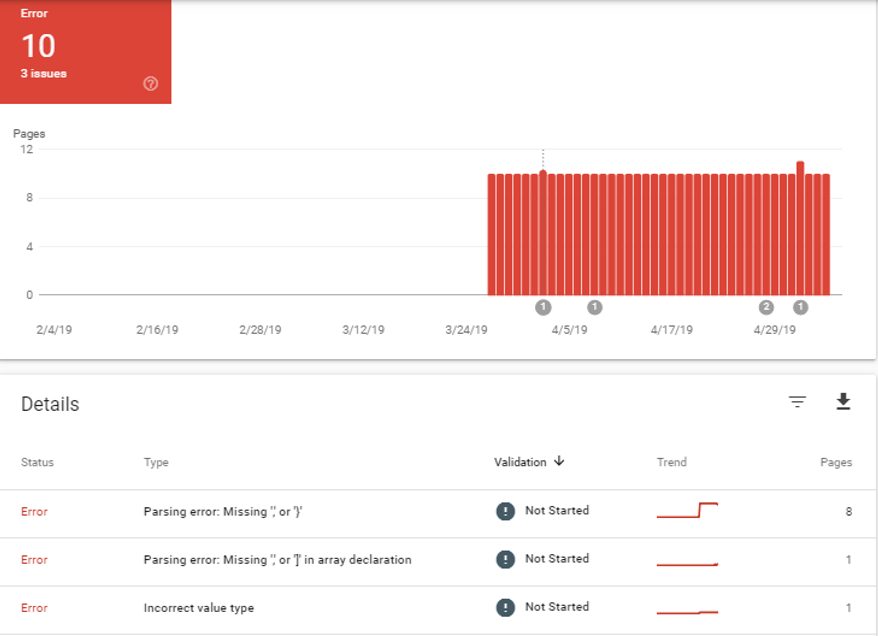Click the chart annotation marker '1' near 4/8/19

tap(594, 307)
